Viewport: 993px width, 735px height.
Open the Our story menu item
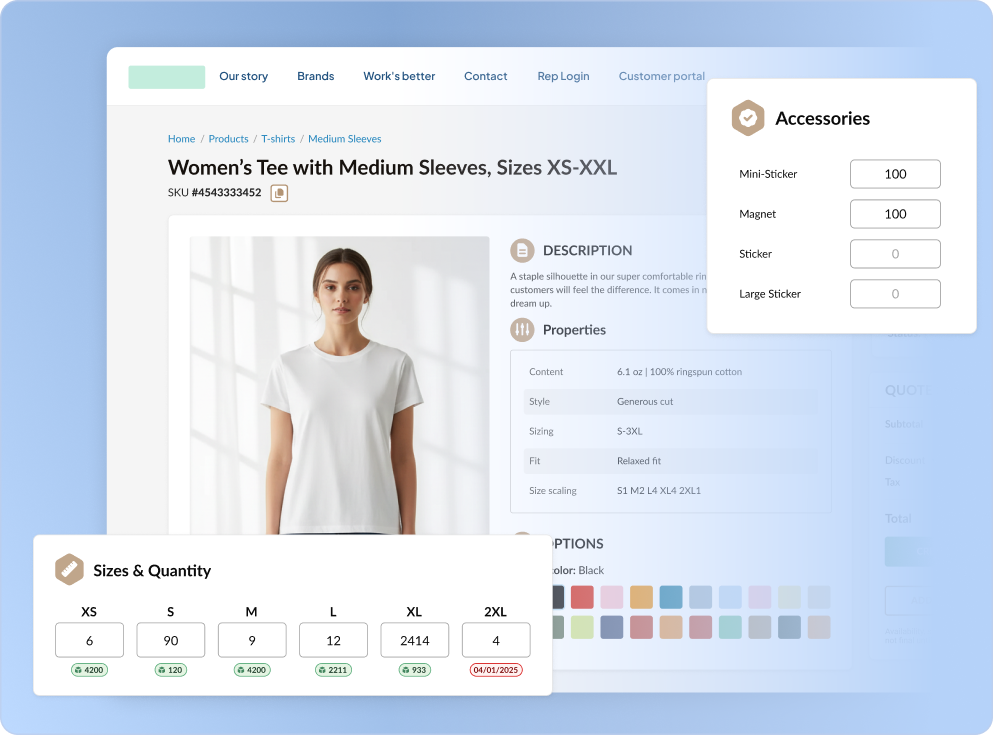pos(244,76)
